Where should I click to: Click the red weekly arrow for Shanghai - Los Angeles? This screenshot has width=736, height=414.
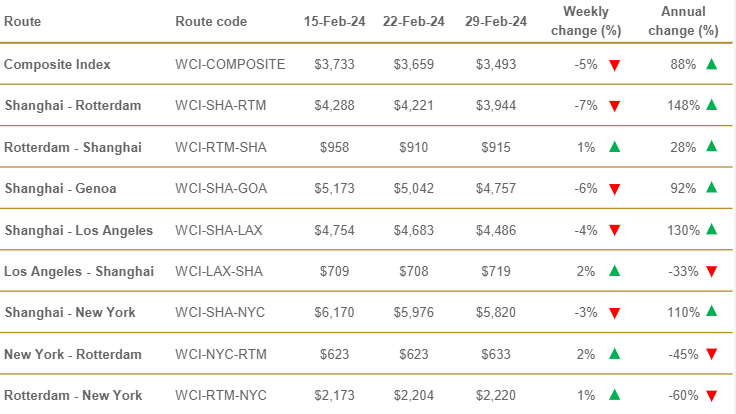[614, 231]
